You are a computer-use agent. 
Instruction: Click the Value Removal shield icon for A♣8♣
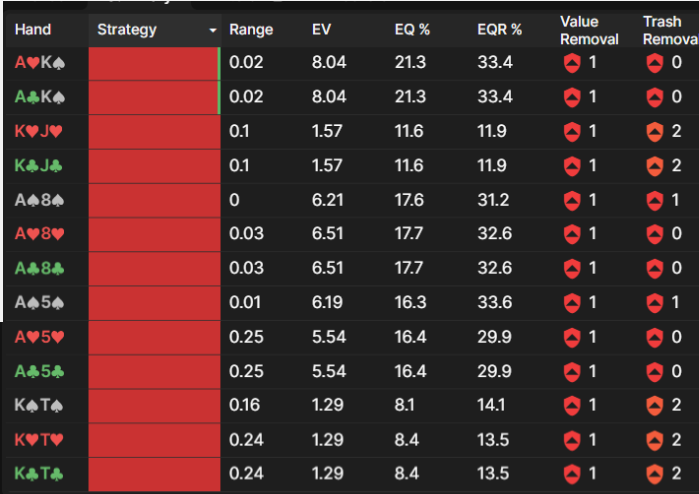click(x=572, y=268)
